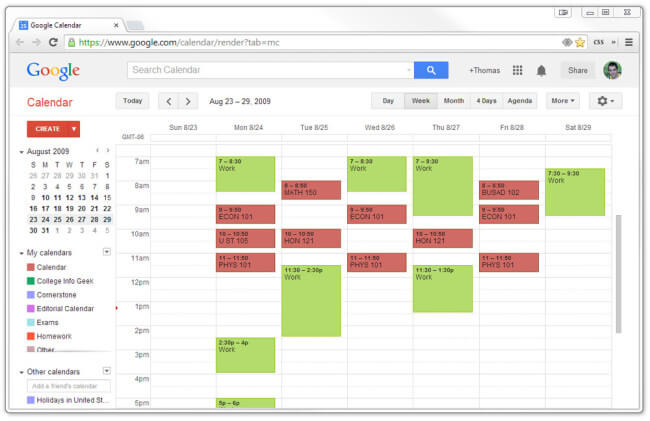Click the browser back arrow

19,42
